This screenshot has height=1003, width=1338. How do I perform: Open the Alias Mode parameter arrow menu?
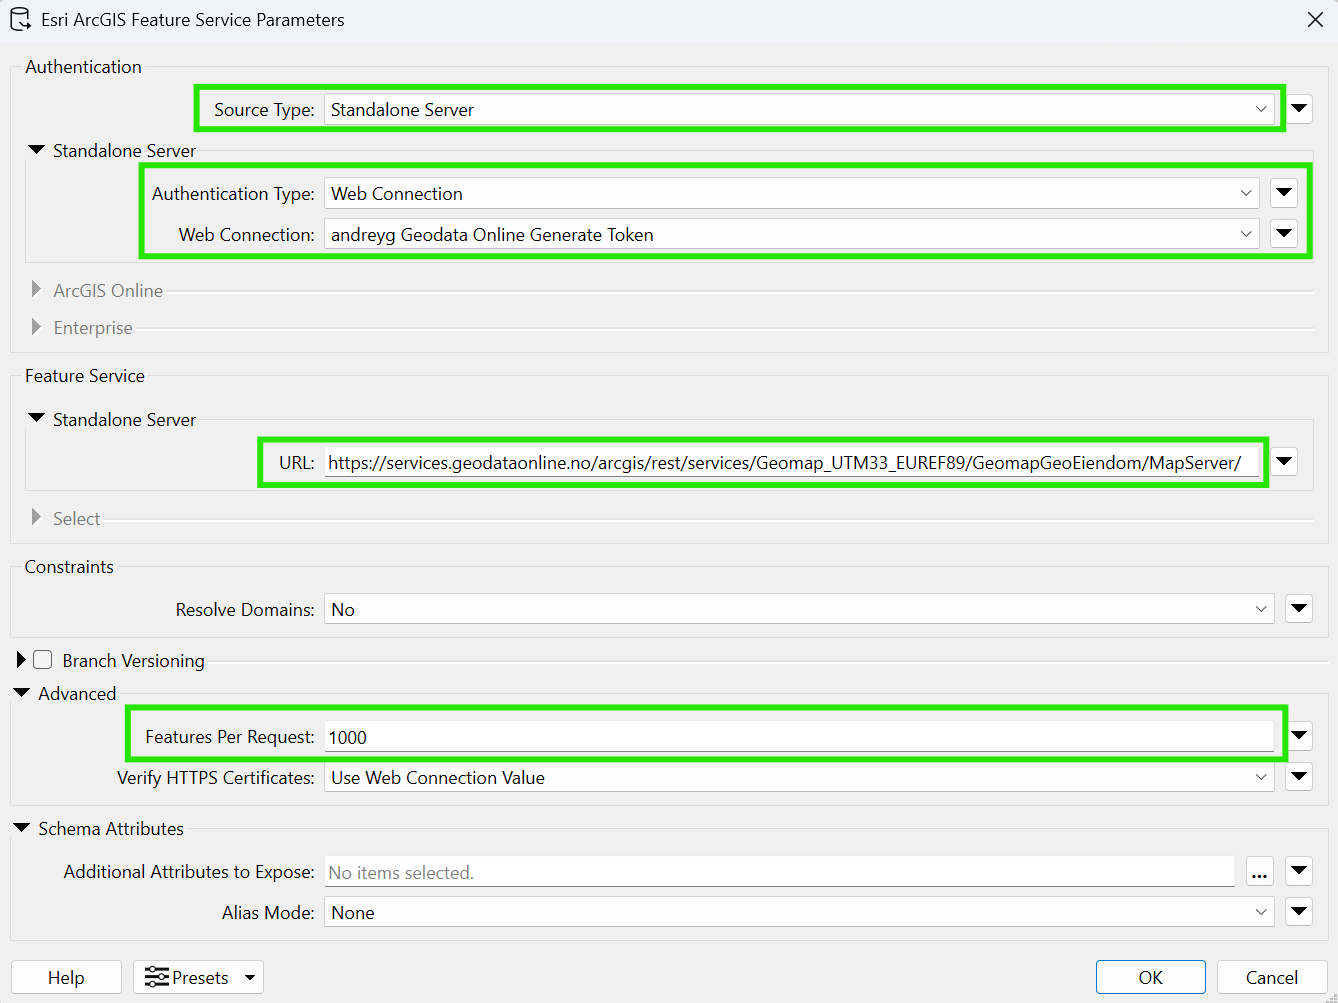tap(1299, 911)
